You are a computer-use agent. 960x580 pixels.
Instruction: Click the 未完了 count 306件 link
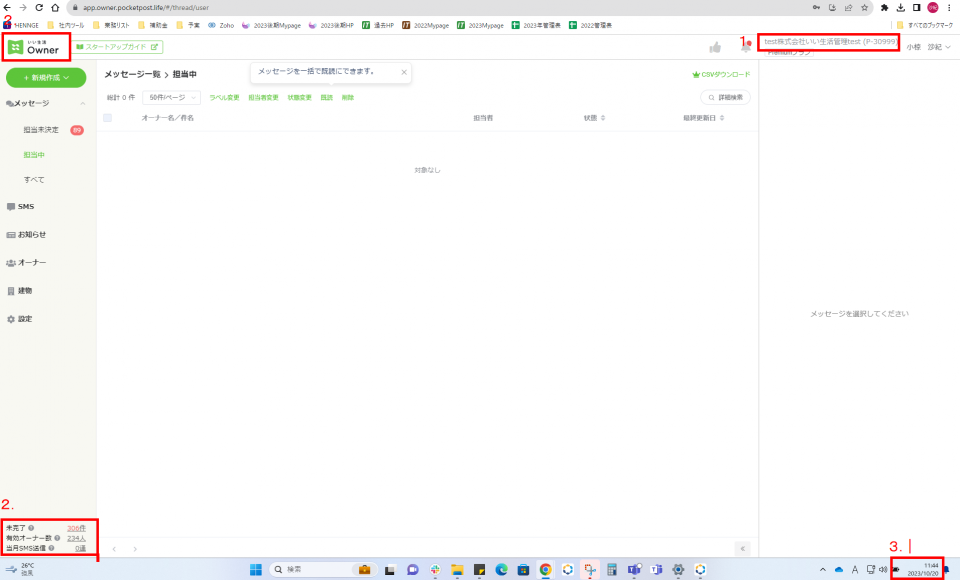[77, 528]
